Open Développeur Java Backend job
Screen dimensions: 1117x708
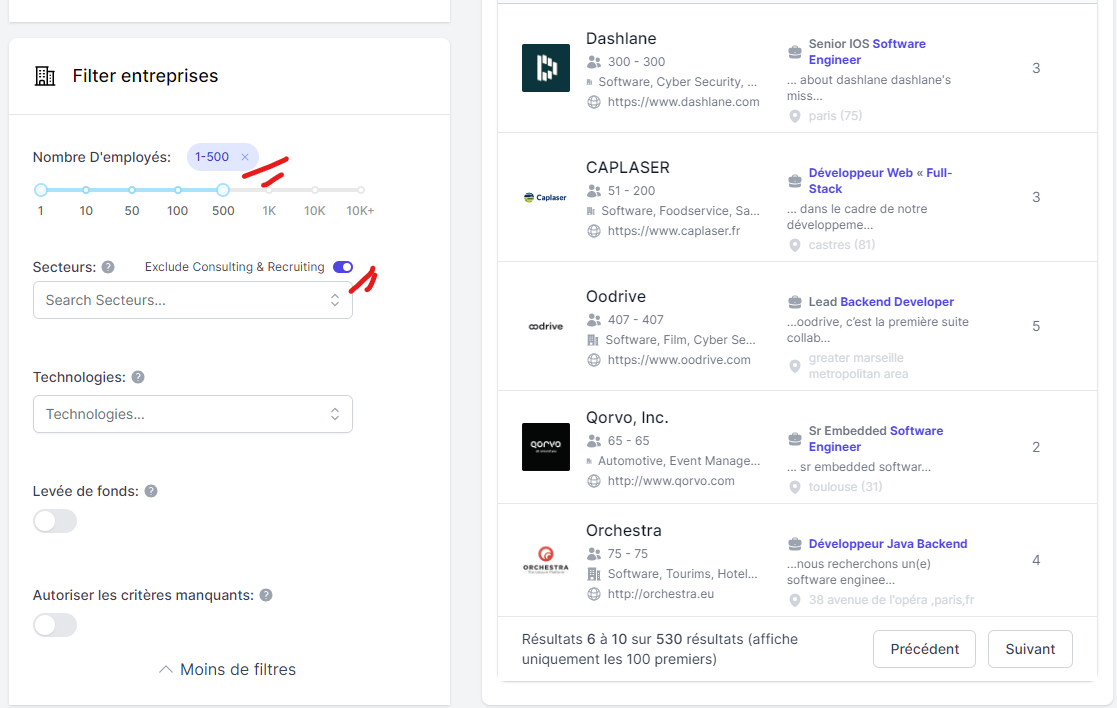888,544
